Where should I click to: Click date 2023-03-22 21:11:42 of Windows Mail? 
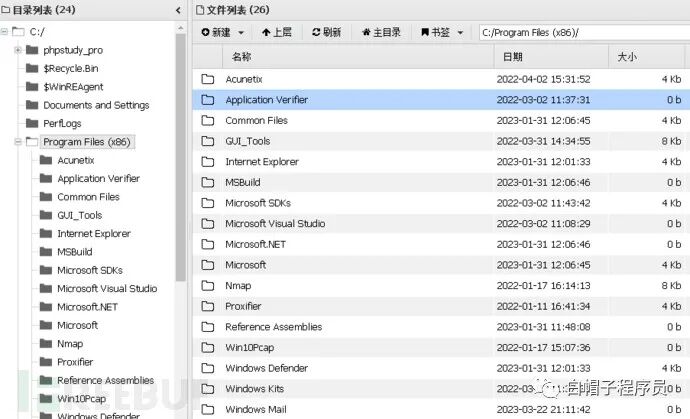pos(543,409)
